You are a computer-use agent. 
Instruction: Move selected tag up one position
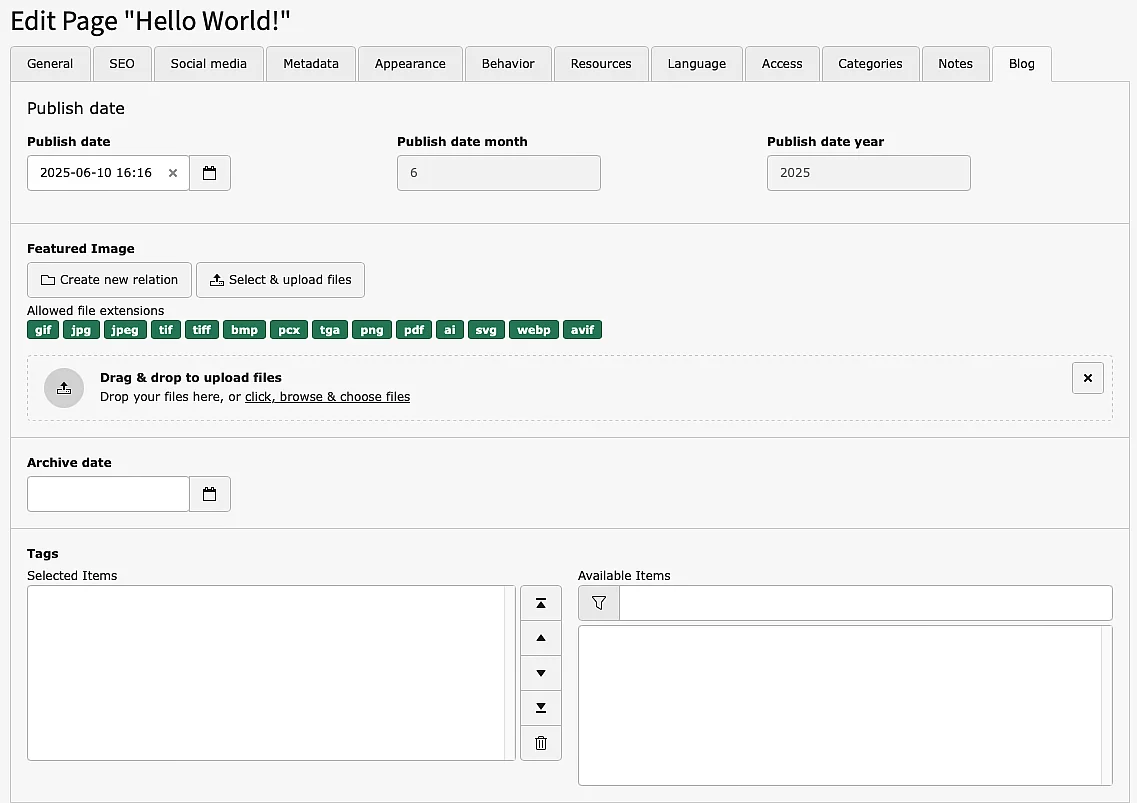click(541, 638)
